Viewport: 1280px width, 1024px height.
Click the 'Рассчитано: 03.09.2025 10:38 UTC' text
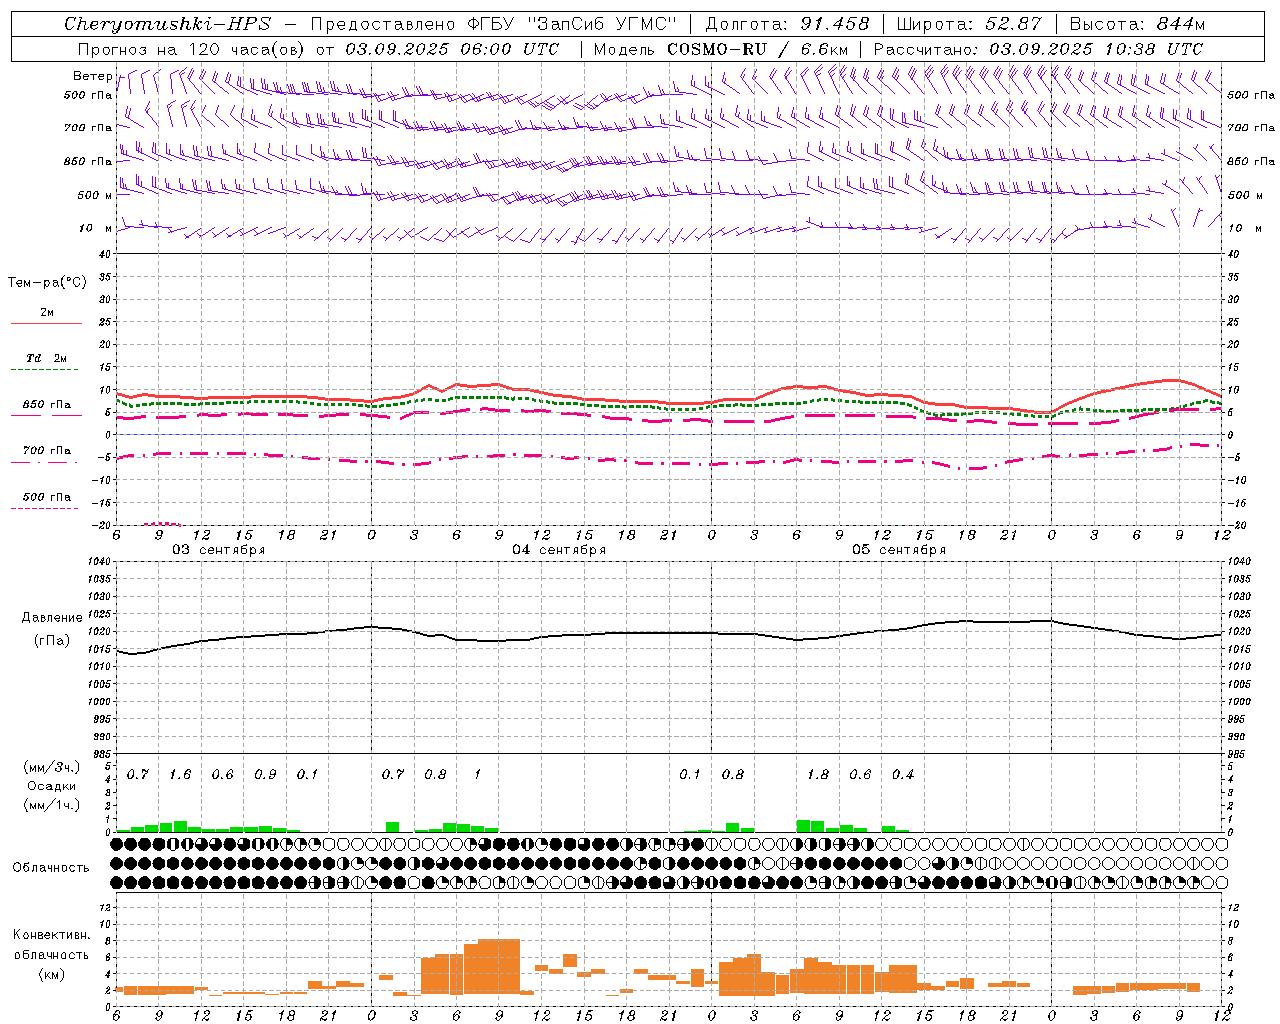click(x=1038, y=49)
